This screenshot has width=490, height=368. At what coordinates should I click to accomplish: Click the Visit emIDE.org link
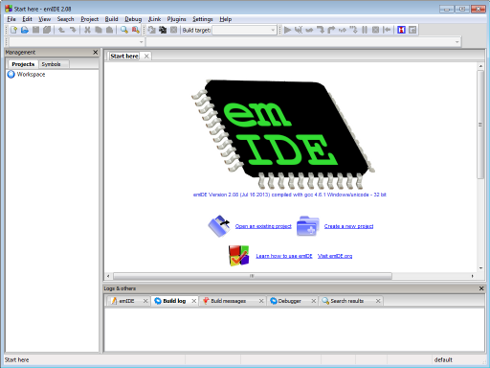[335, 256]
